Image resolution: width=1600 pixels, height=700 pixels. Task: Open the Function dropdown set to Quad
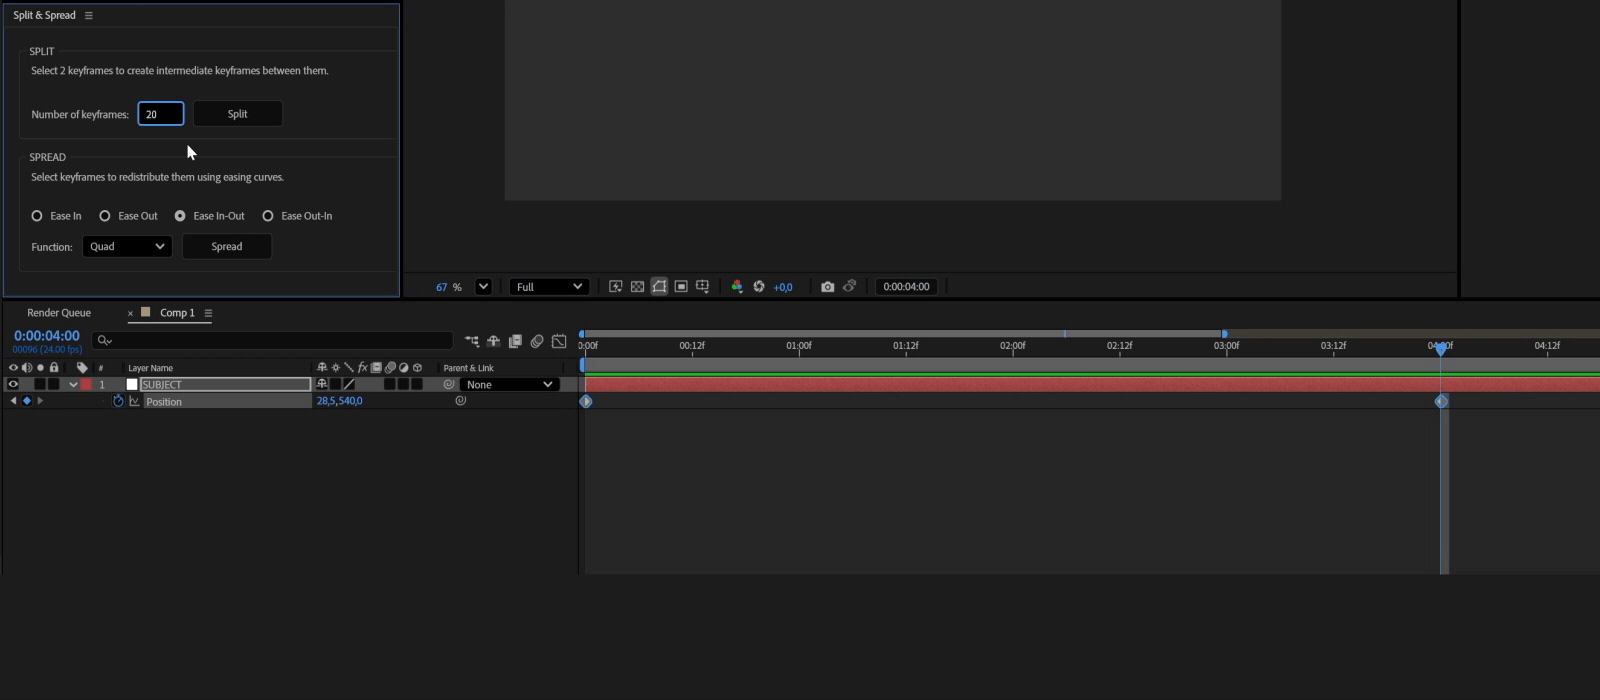[127, 247]
